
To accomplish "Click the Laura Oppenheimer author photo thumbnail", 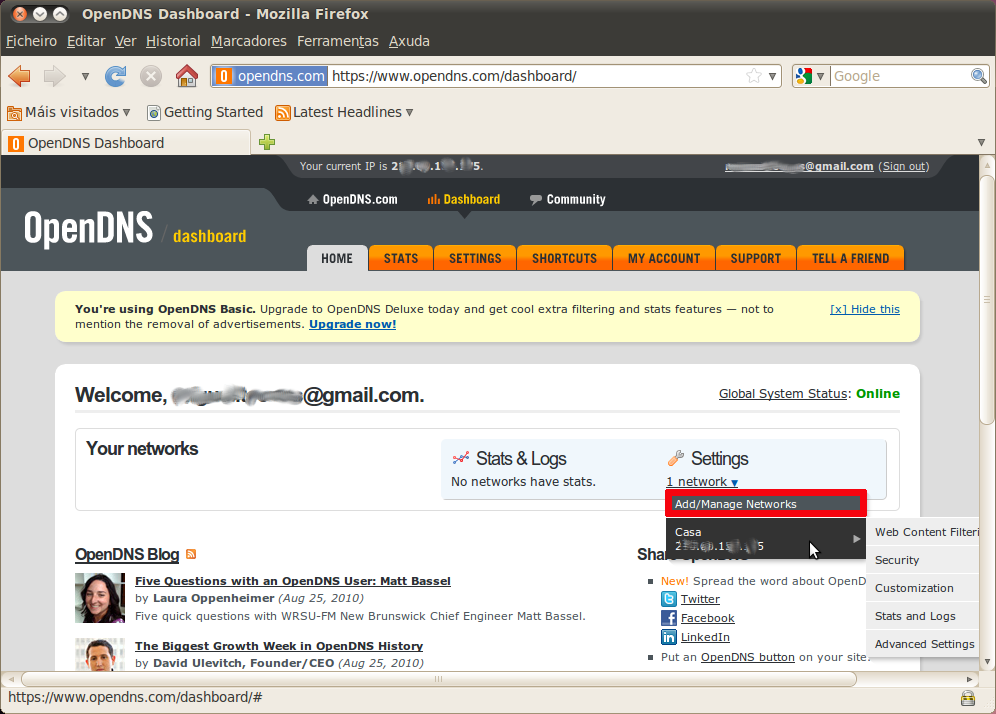I will click(x=100, y=598).
